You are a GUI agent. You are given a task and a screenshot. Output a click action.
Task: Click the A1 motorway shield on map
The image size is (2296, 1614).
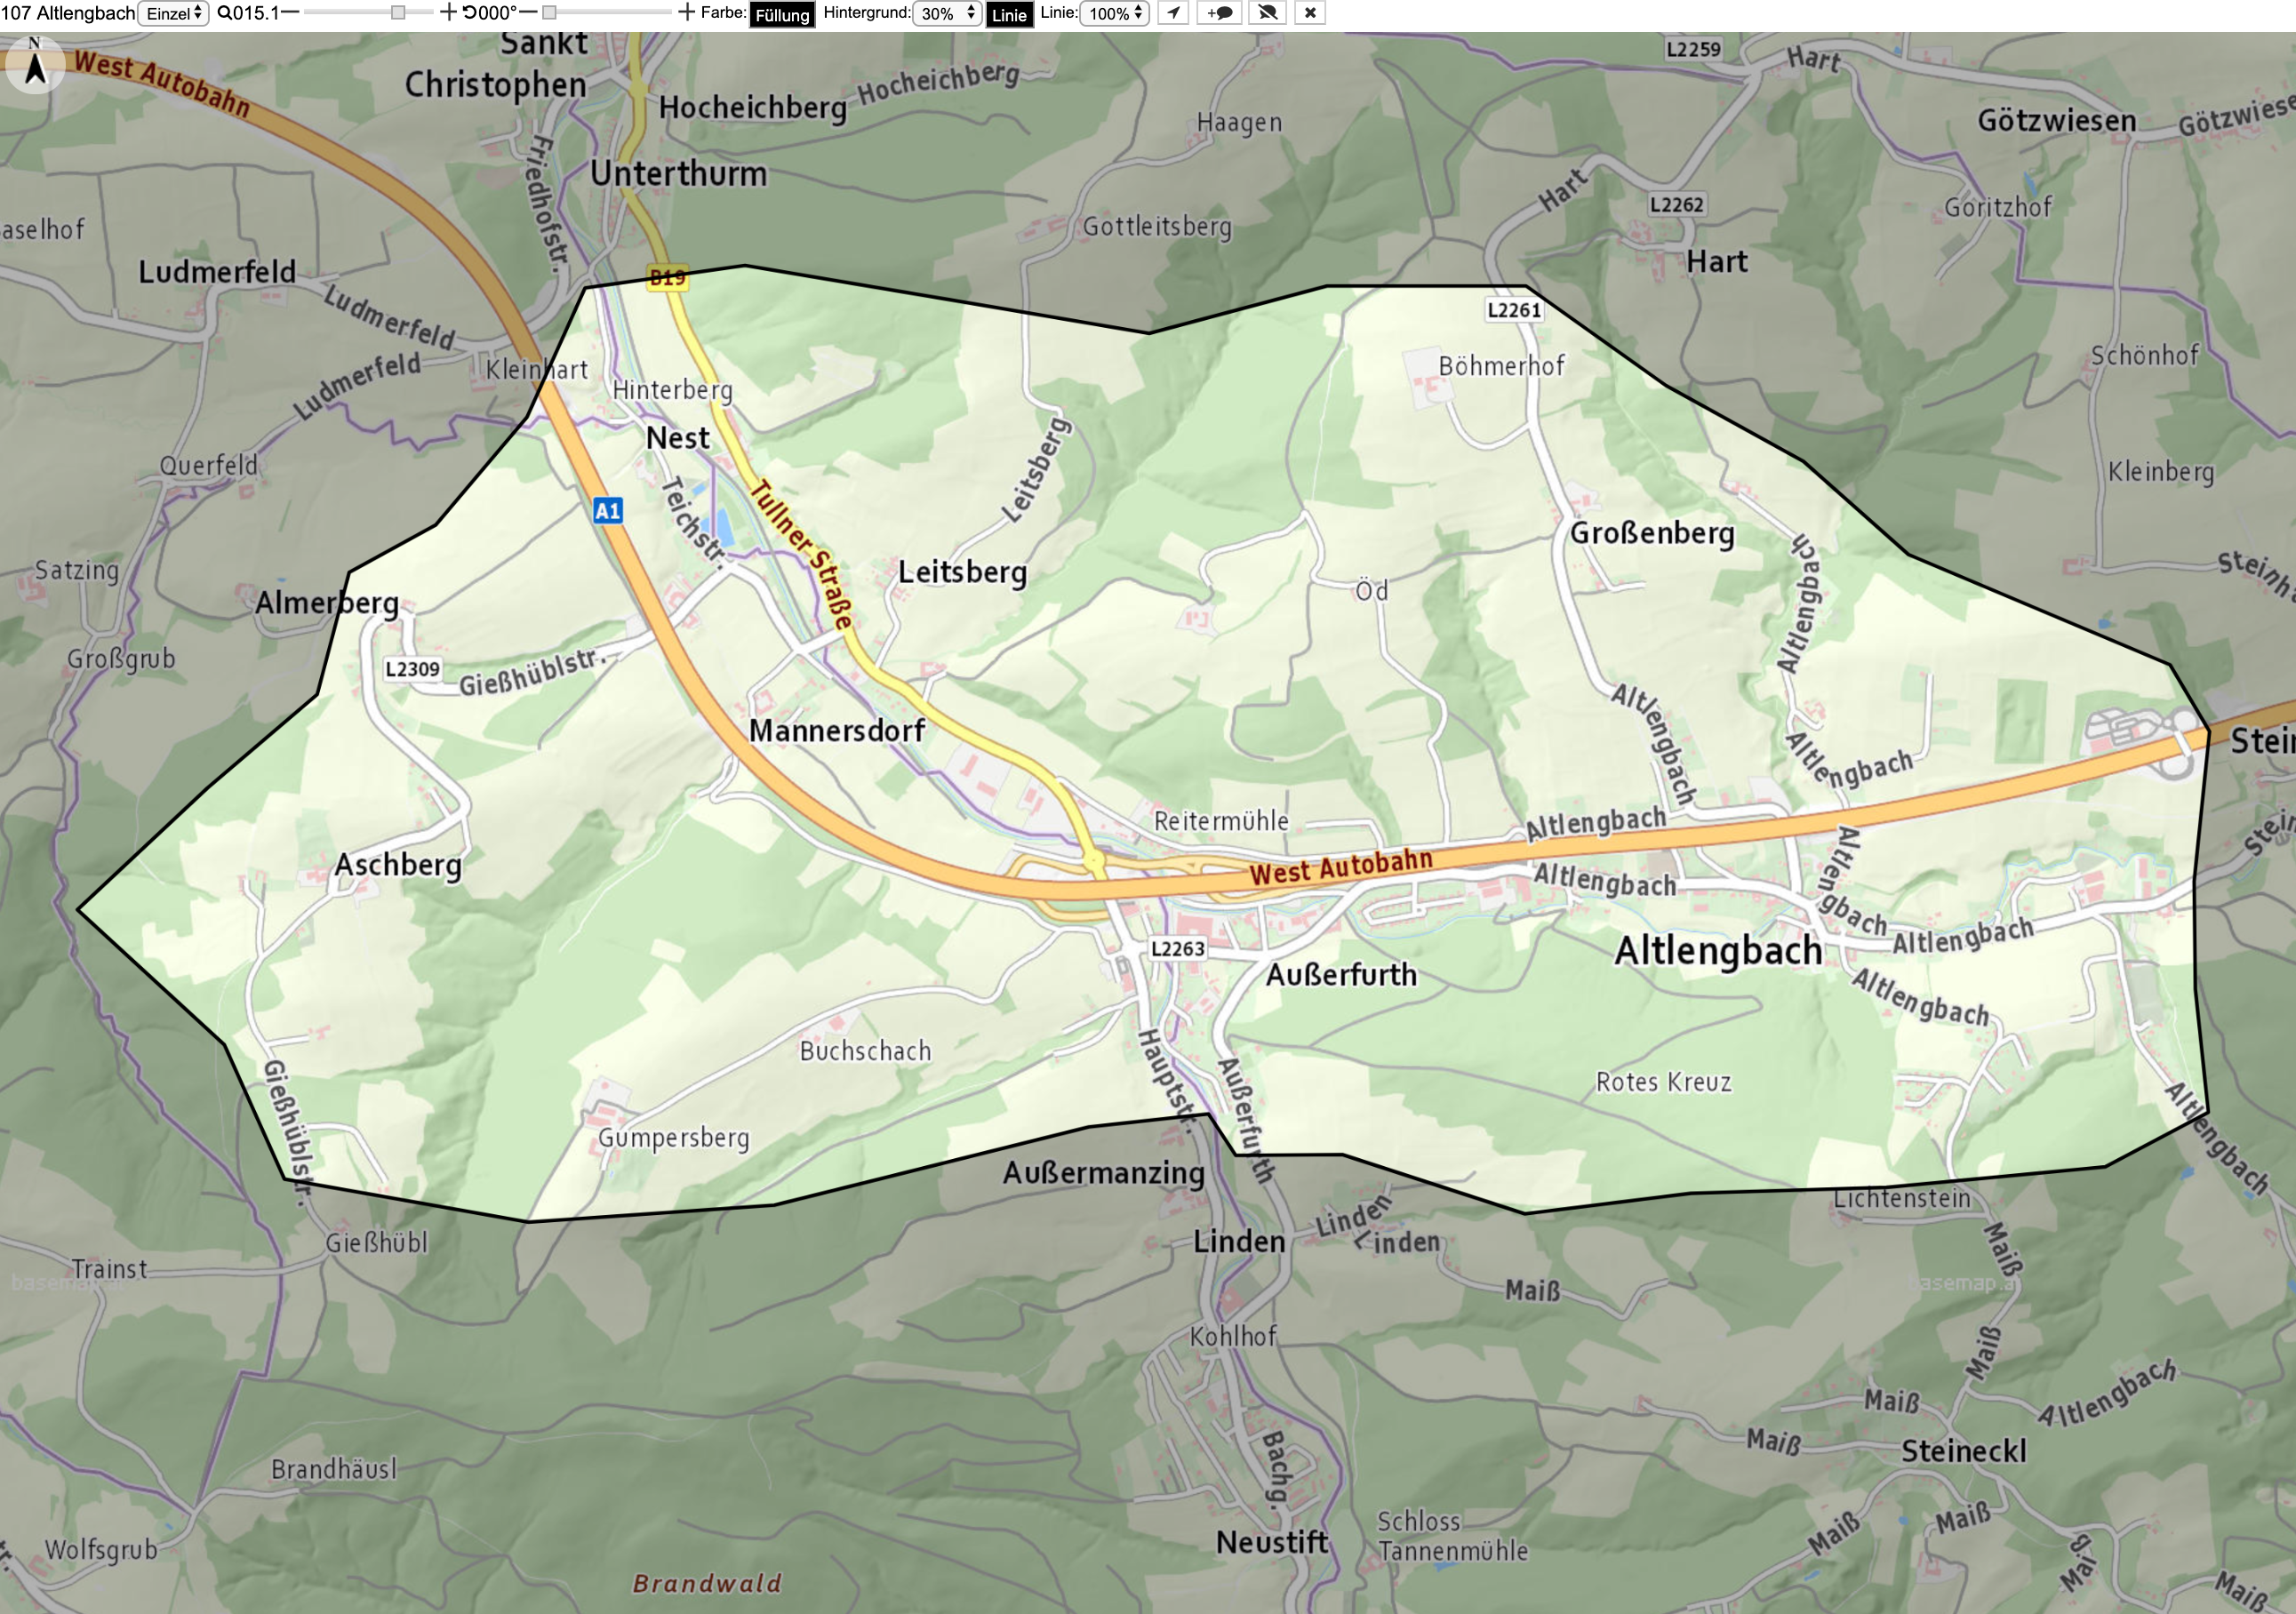(608, 511)
